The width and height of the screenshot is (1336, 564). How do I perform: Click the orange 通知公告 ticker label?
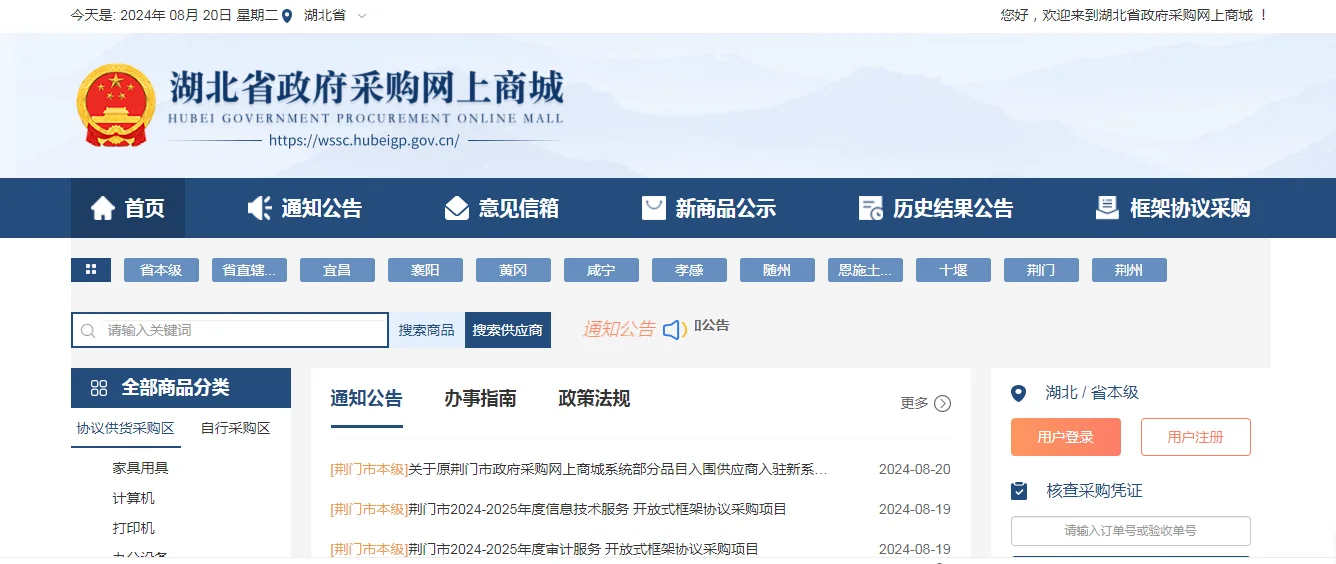(619, 329)
